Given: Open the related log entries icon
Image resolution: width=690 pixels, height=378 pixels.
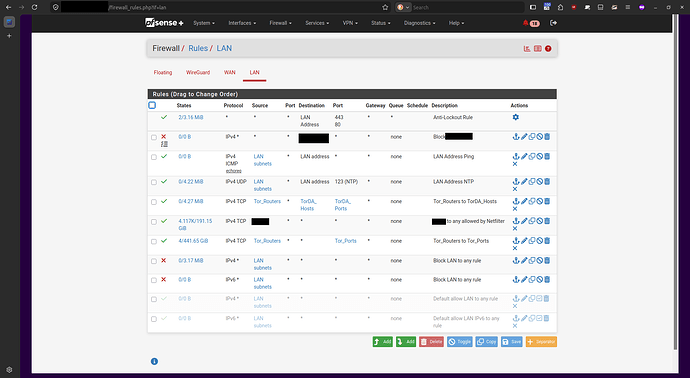Looking at the screenshot, I should pos(537,48).
